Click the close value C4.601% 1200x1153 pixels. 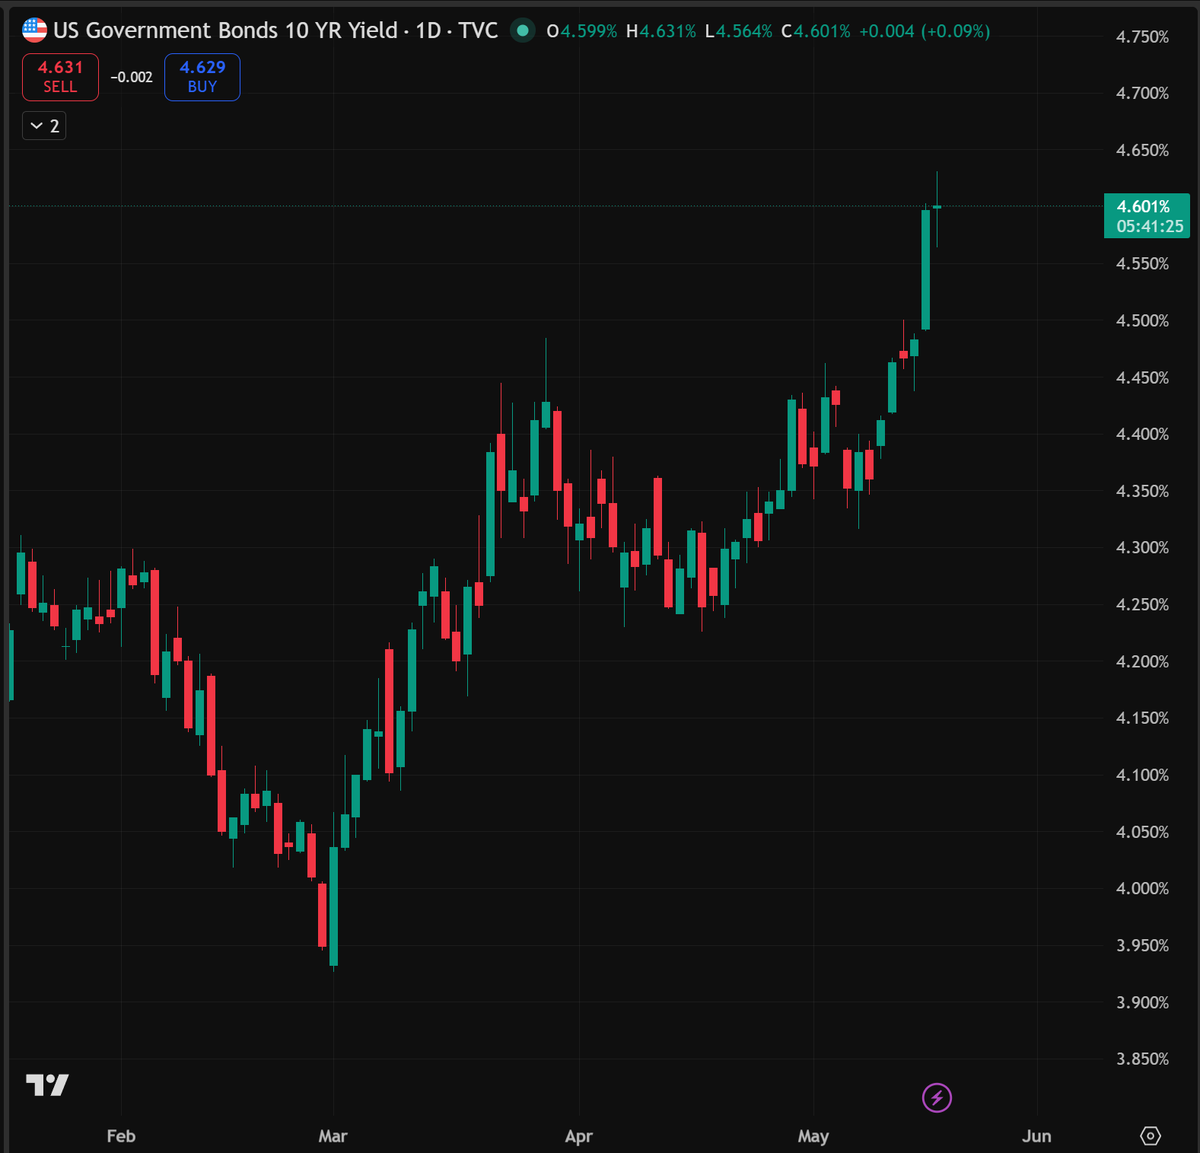point(816,32)
